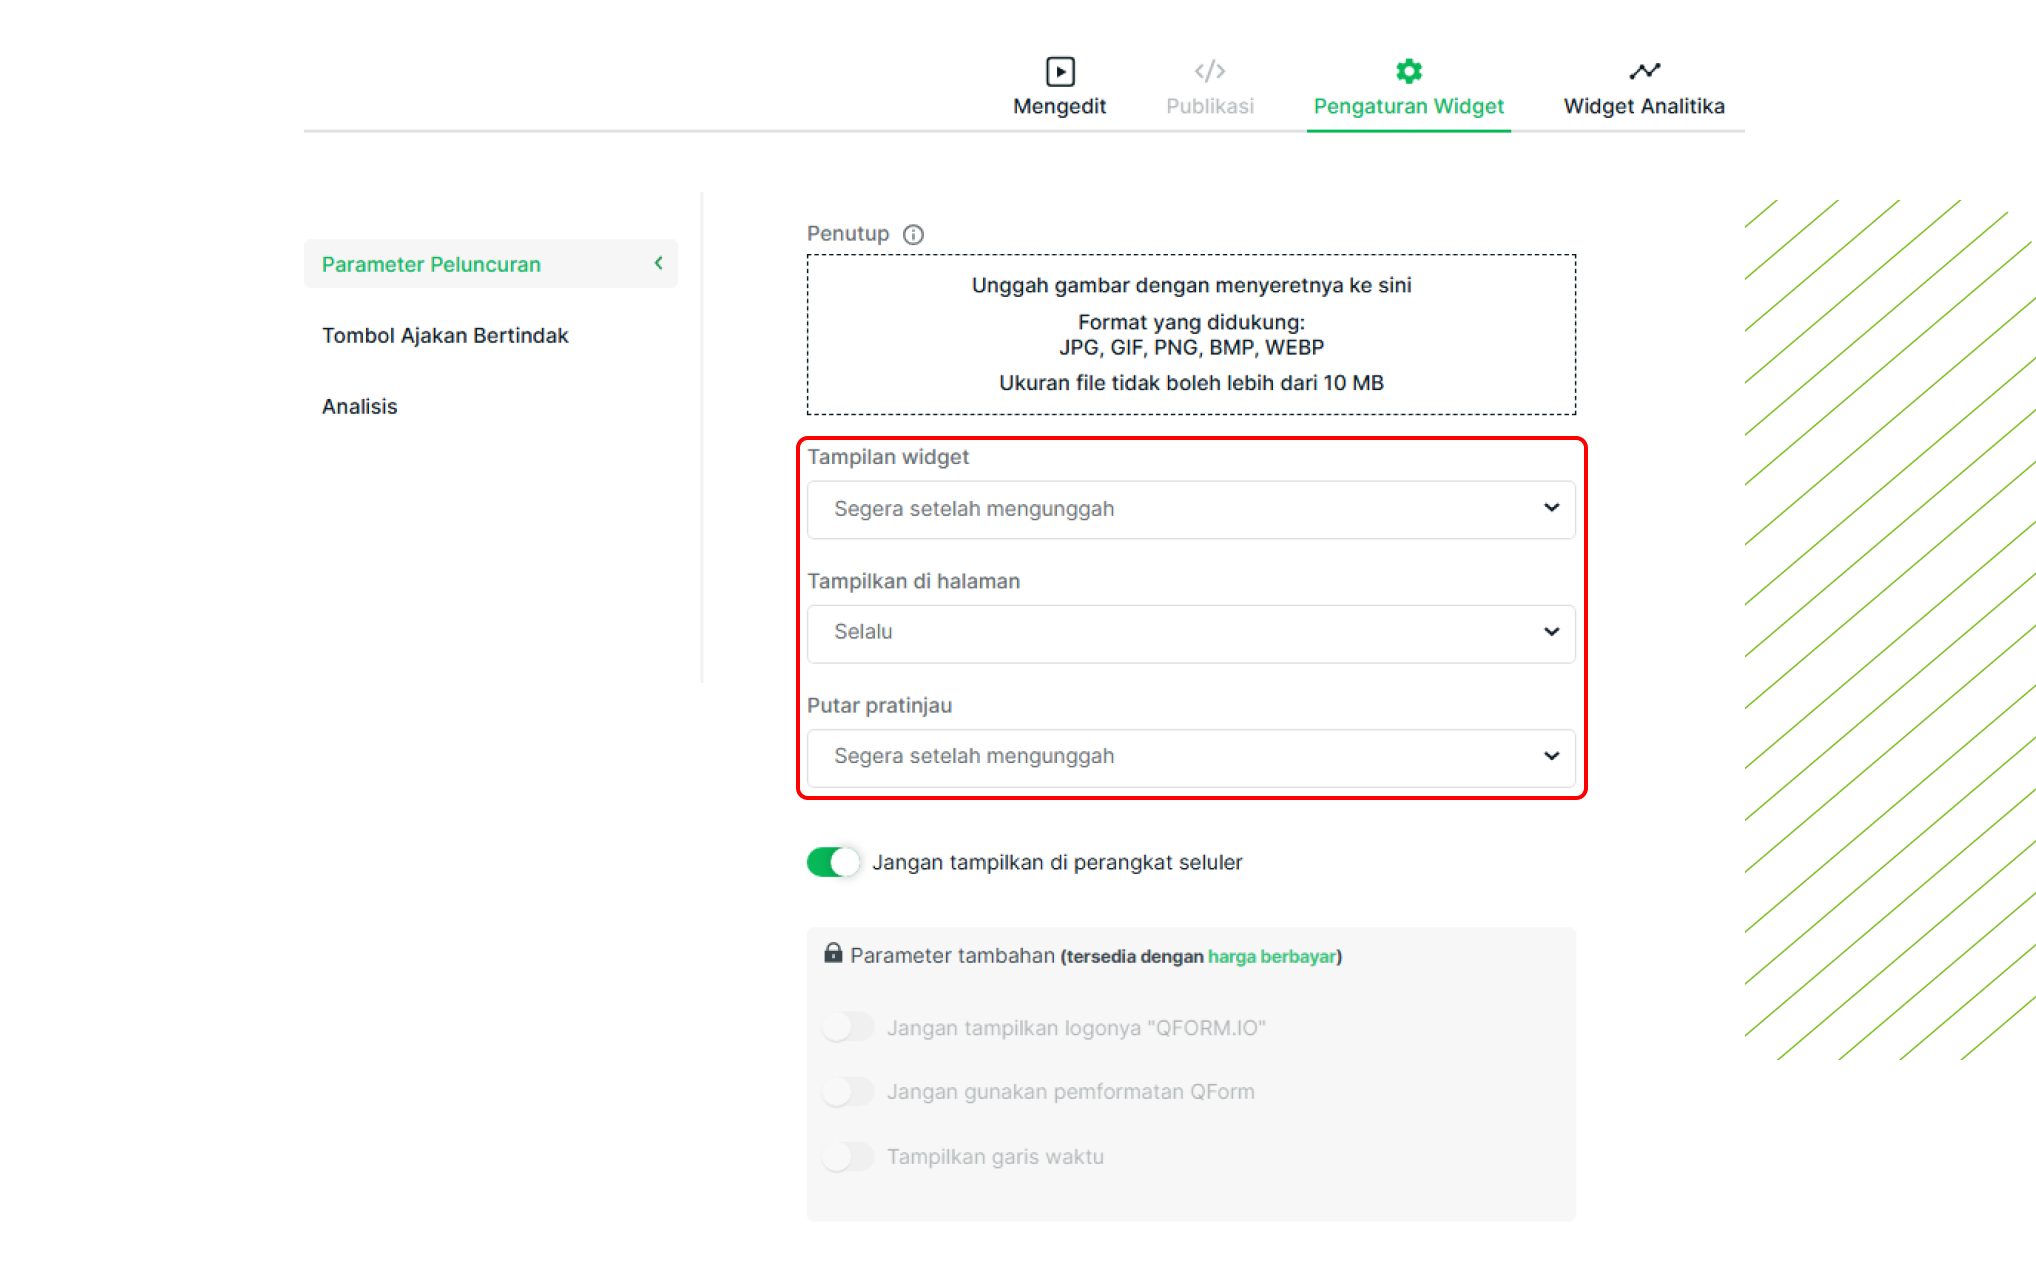Open the Tampilan widget dropdown
Image resolution: width=2036 pixels, height=1264 pixels.
tap(1190, 509)
